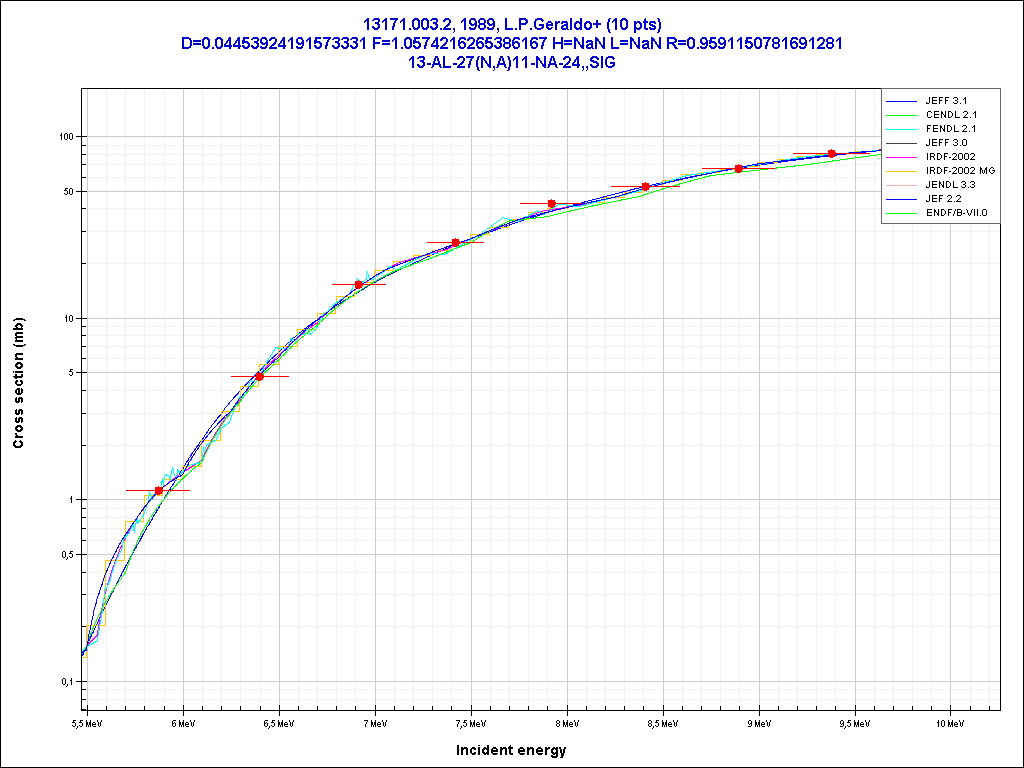
Task: Click the red data point near 8 MeV
Action: 552,203
